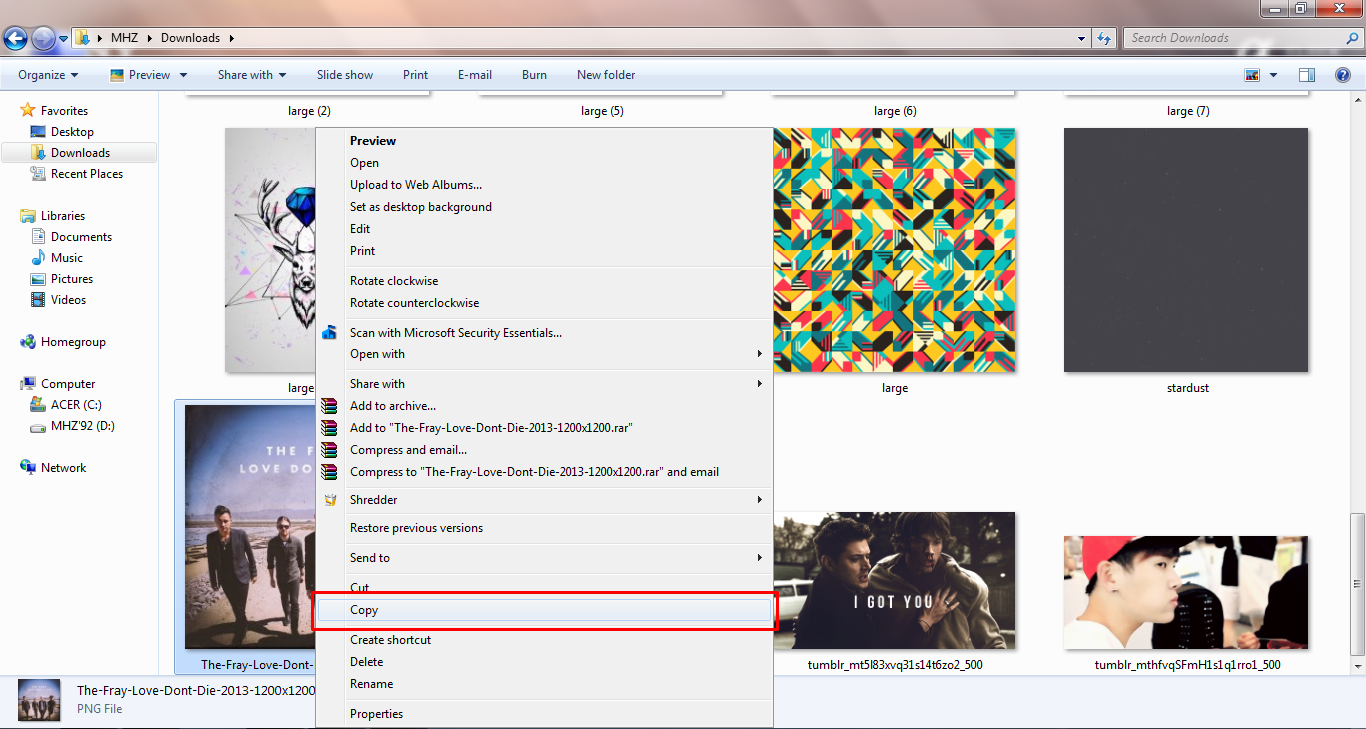Click the change view icon

coord(1252,75)
